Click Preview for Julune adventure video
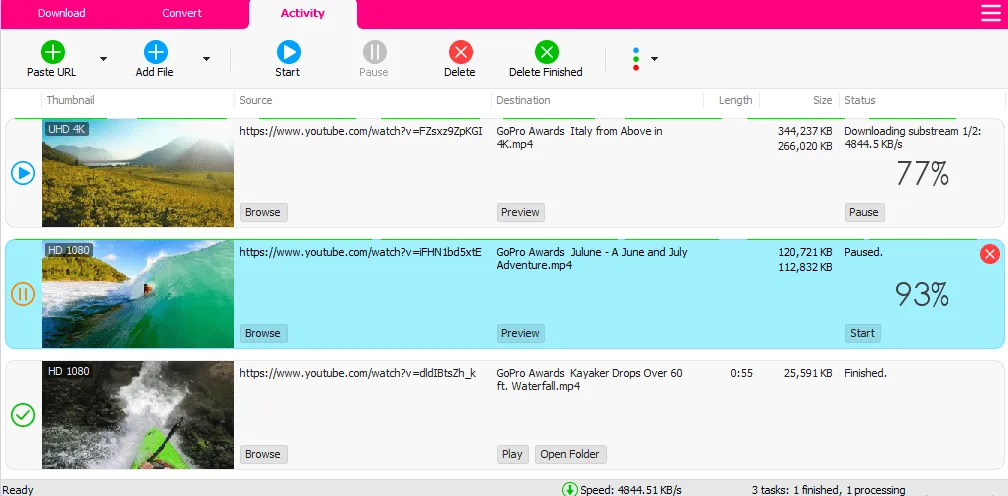Viewport: 1008px width, 496px height. (521, 333)
